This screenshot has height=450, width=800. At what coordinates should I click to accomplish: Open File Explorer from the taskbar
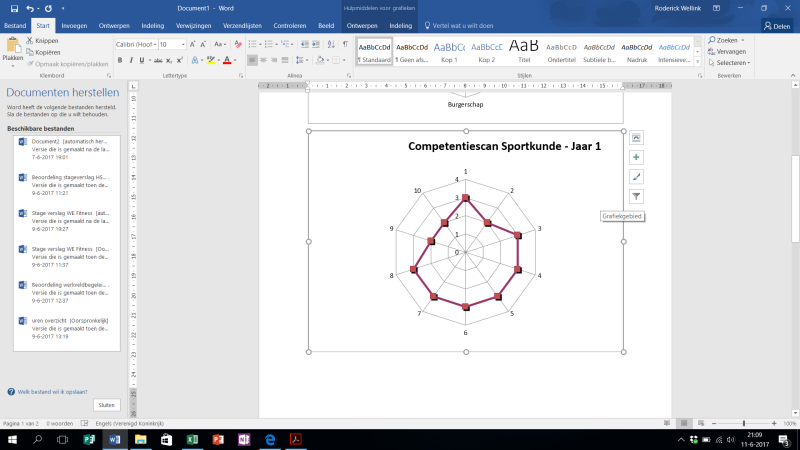[140, 439]
